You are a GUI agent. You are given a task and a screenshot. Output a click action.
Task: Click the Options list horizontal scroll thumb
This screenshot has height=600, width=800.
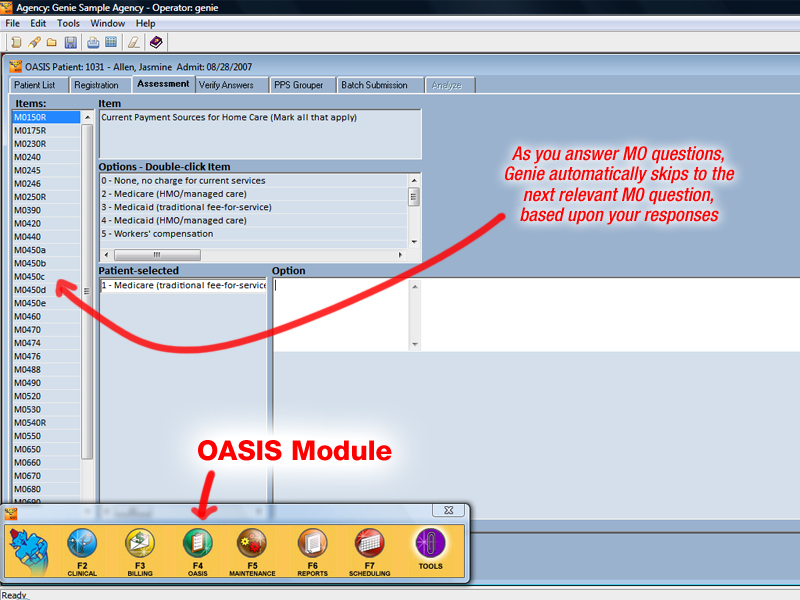tap(157, 255)
